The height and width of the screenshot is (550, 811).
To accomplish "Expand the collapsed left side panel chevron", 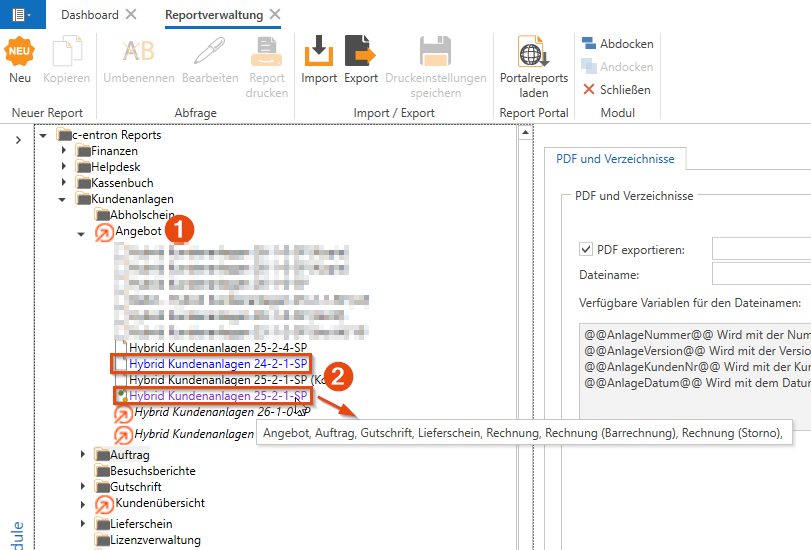I will click(18, 140).
